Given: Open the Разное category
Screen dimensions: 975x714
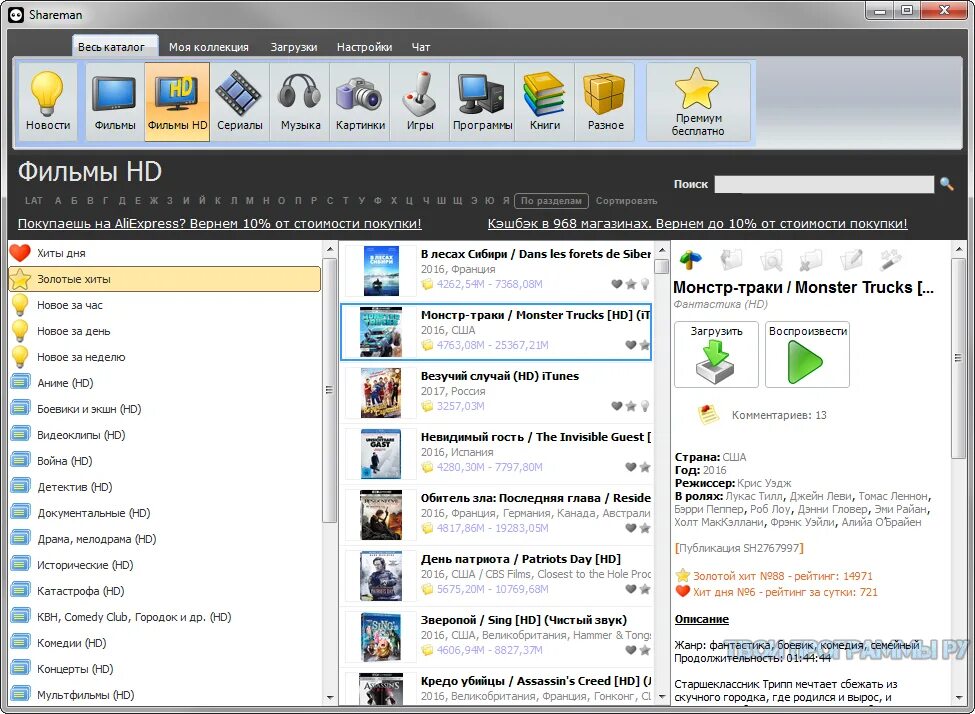Looking at the screenshot, I should click(605, 101).
